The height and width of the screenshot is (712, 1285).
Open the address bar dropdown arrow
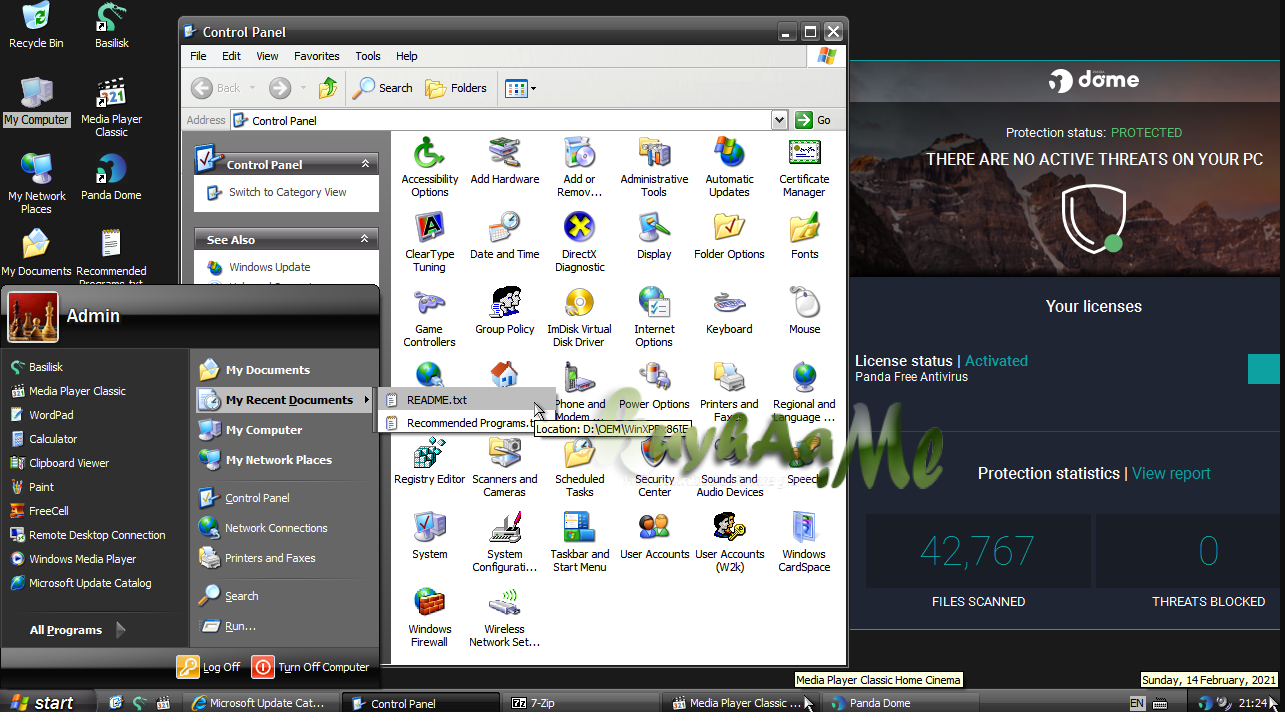tap(780, 120)
